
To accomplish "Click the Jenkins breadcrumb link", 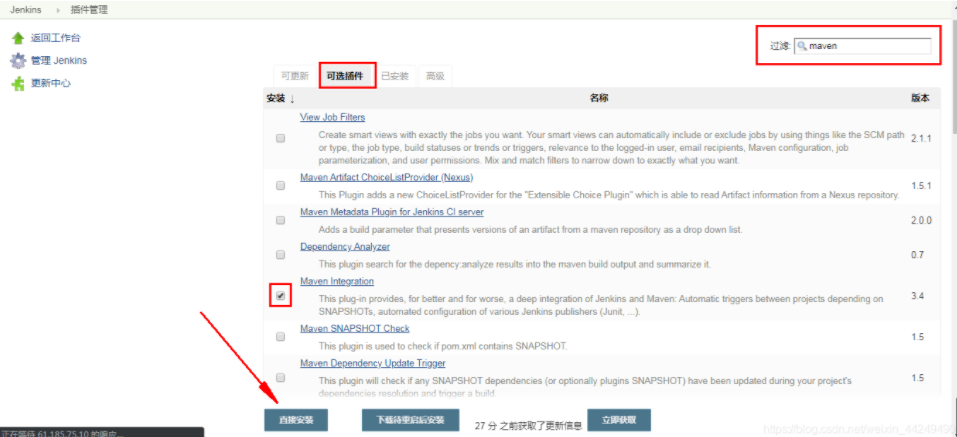I will pyautogui.click(x=26, y=10).
